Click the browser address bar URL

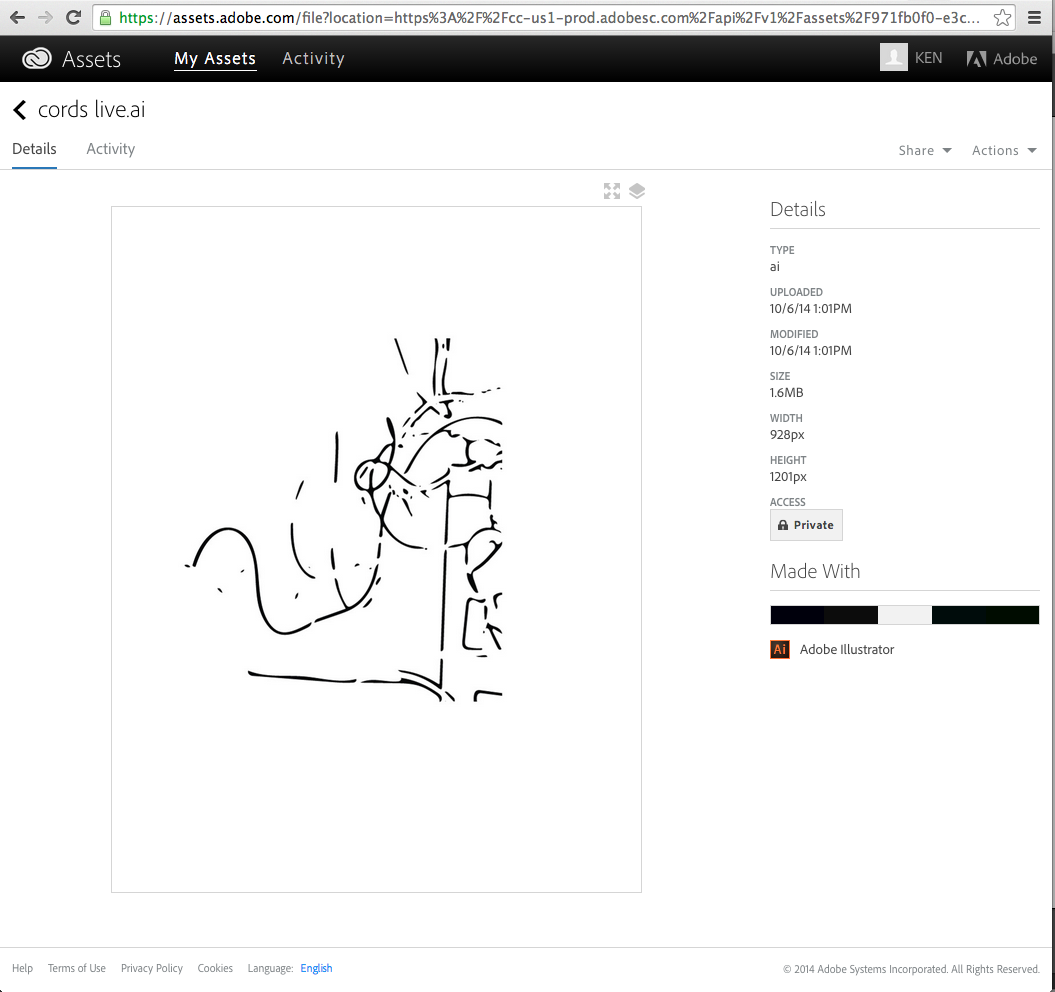(549, 17)
